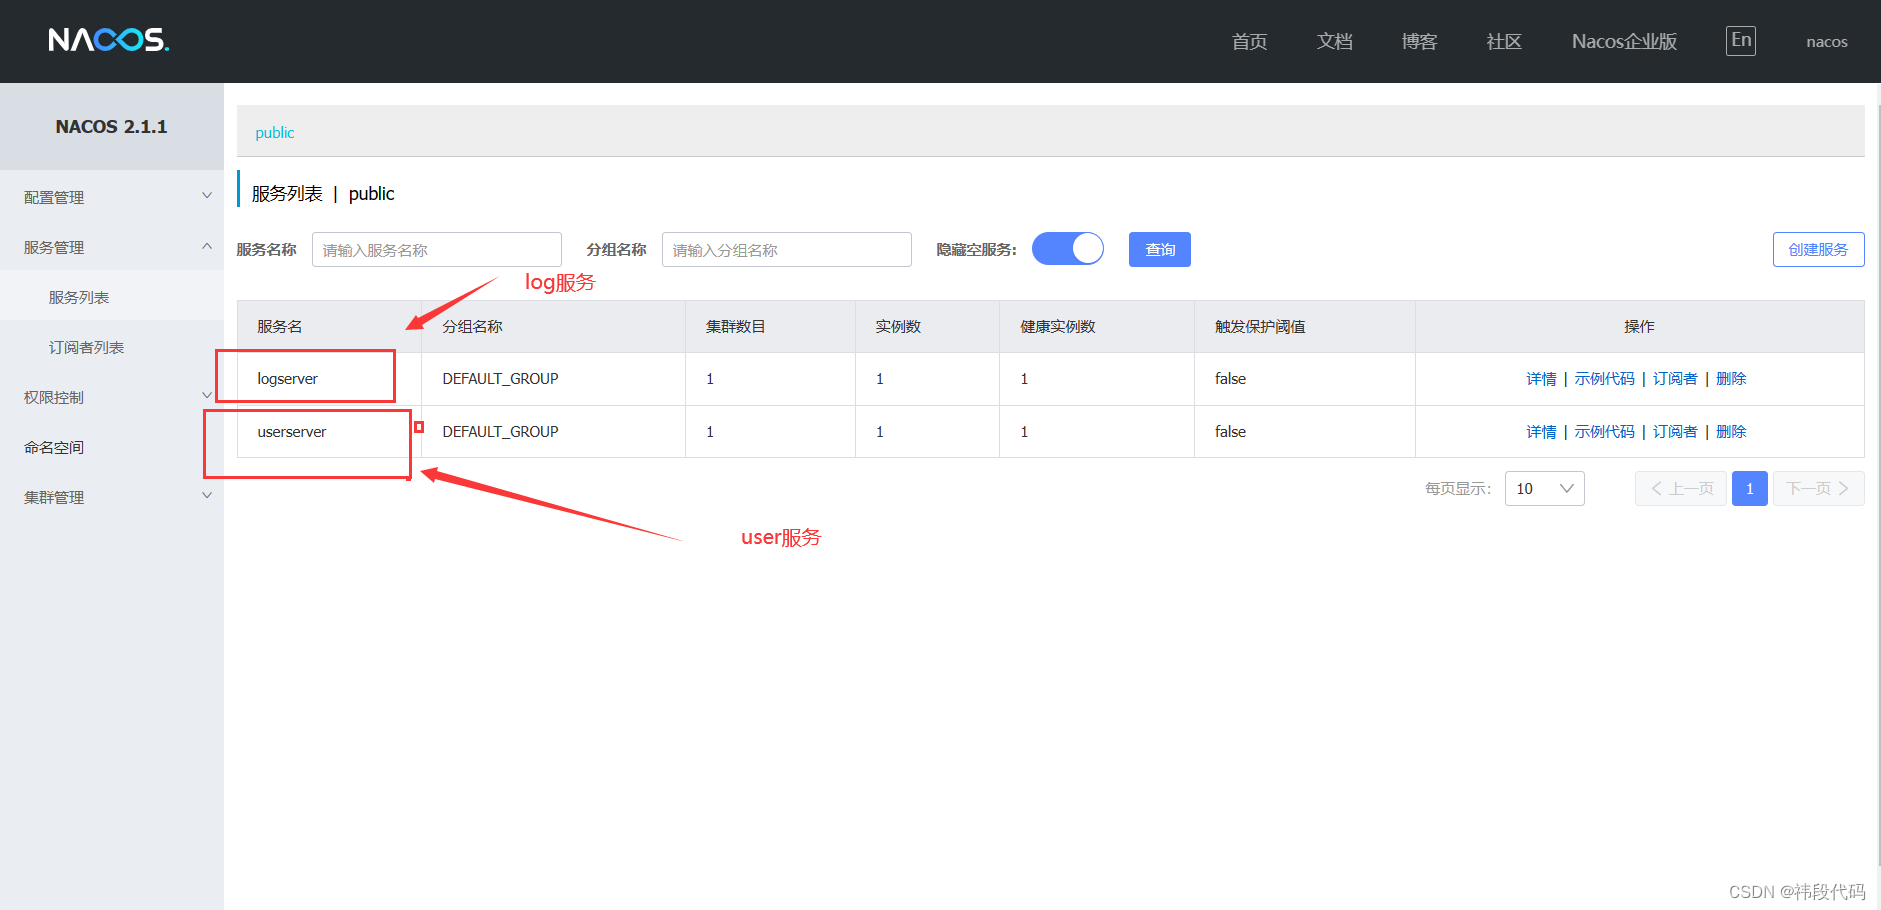The width and height of the screenshot is (1881, 910).
Task: Click the 下一页 next page button
Action: click(1819, 489)
